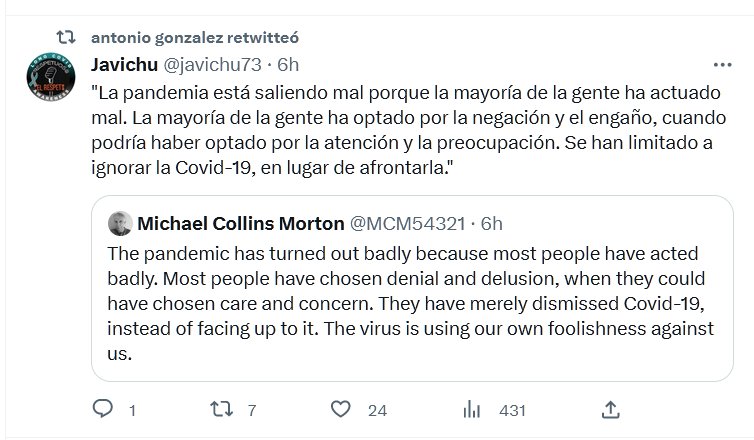
Task: Click the 431 views count
Action: [513, 409]
